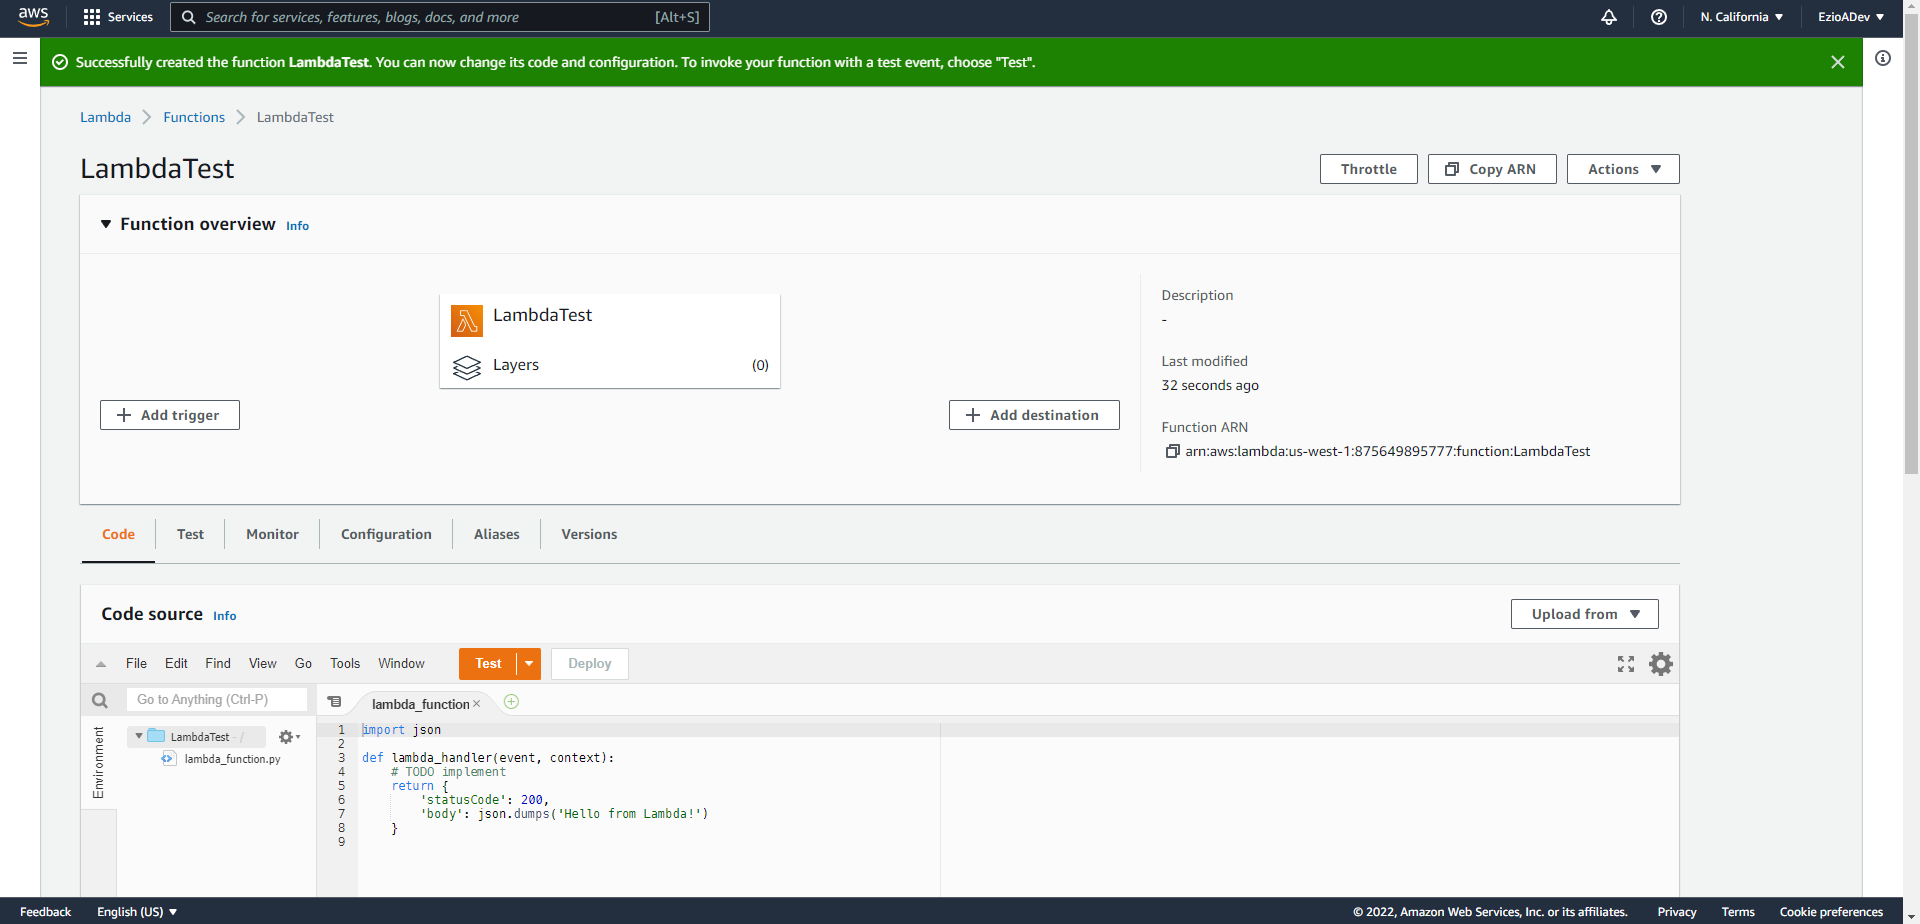The image size is (1920, 924).
Task: Click the Lambda function orange icon
Action: [x=467, y=321]
